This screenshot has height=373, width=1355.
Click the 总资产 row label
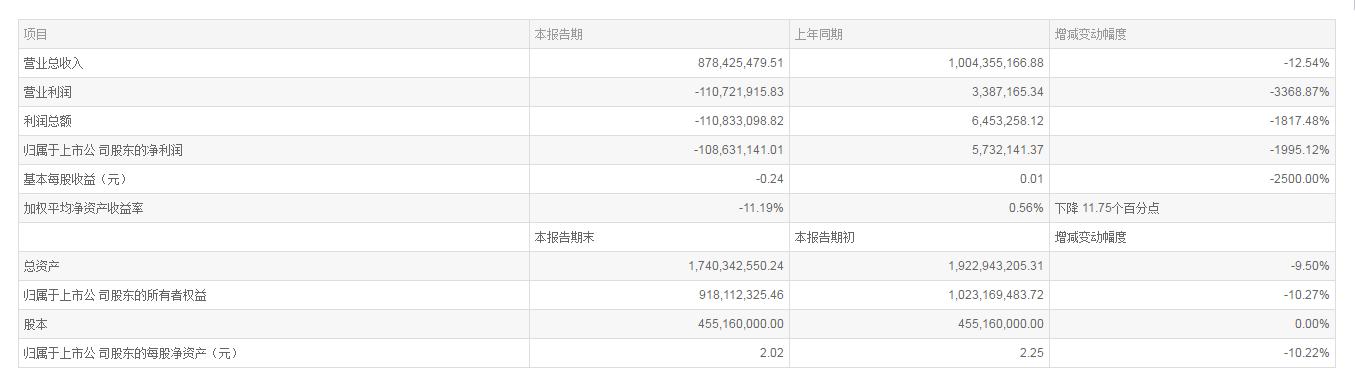[x=42, y=266]
